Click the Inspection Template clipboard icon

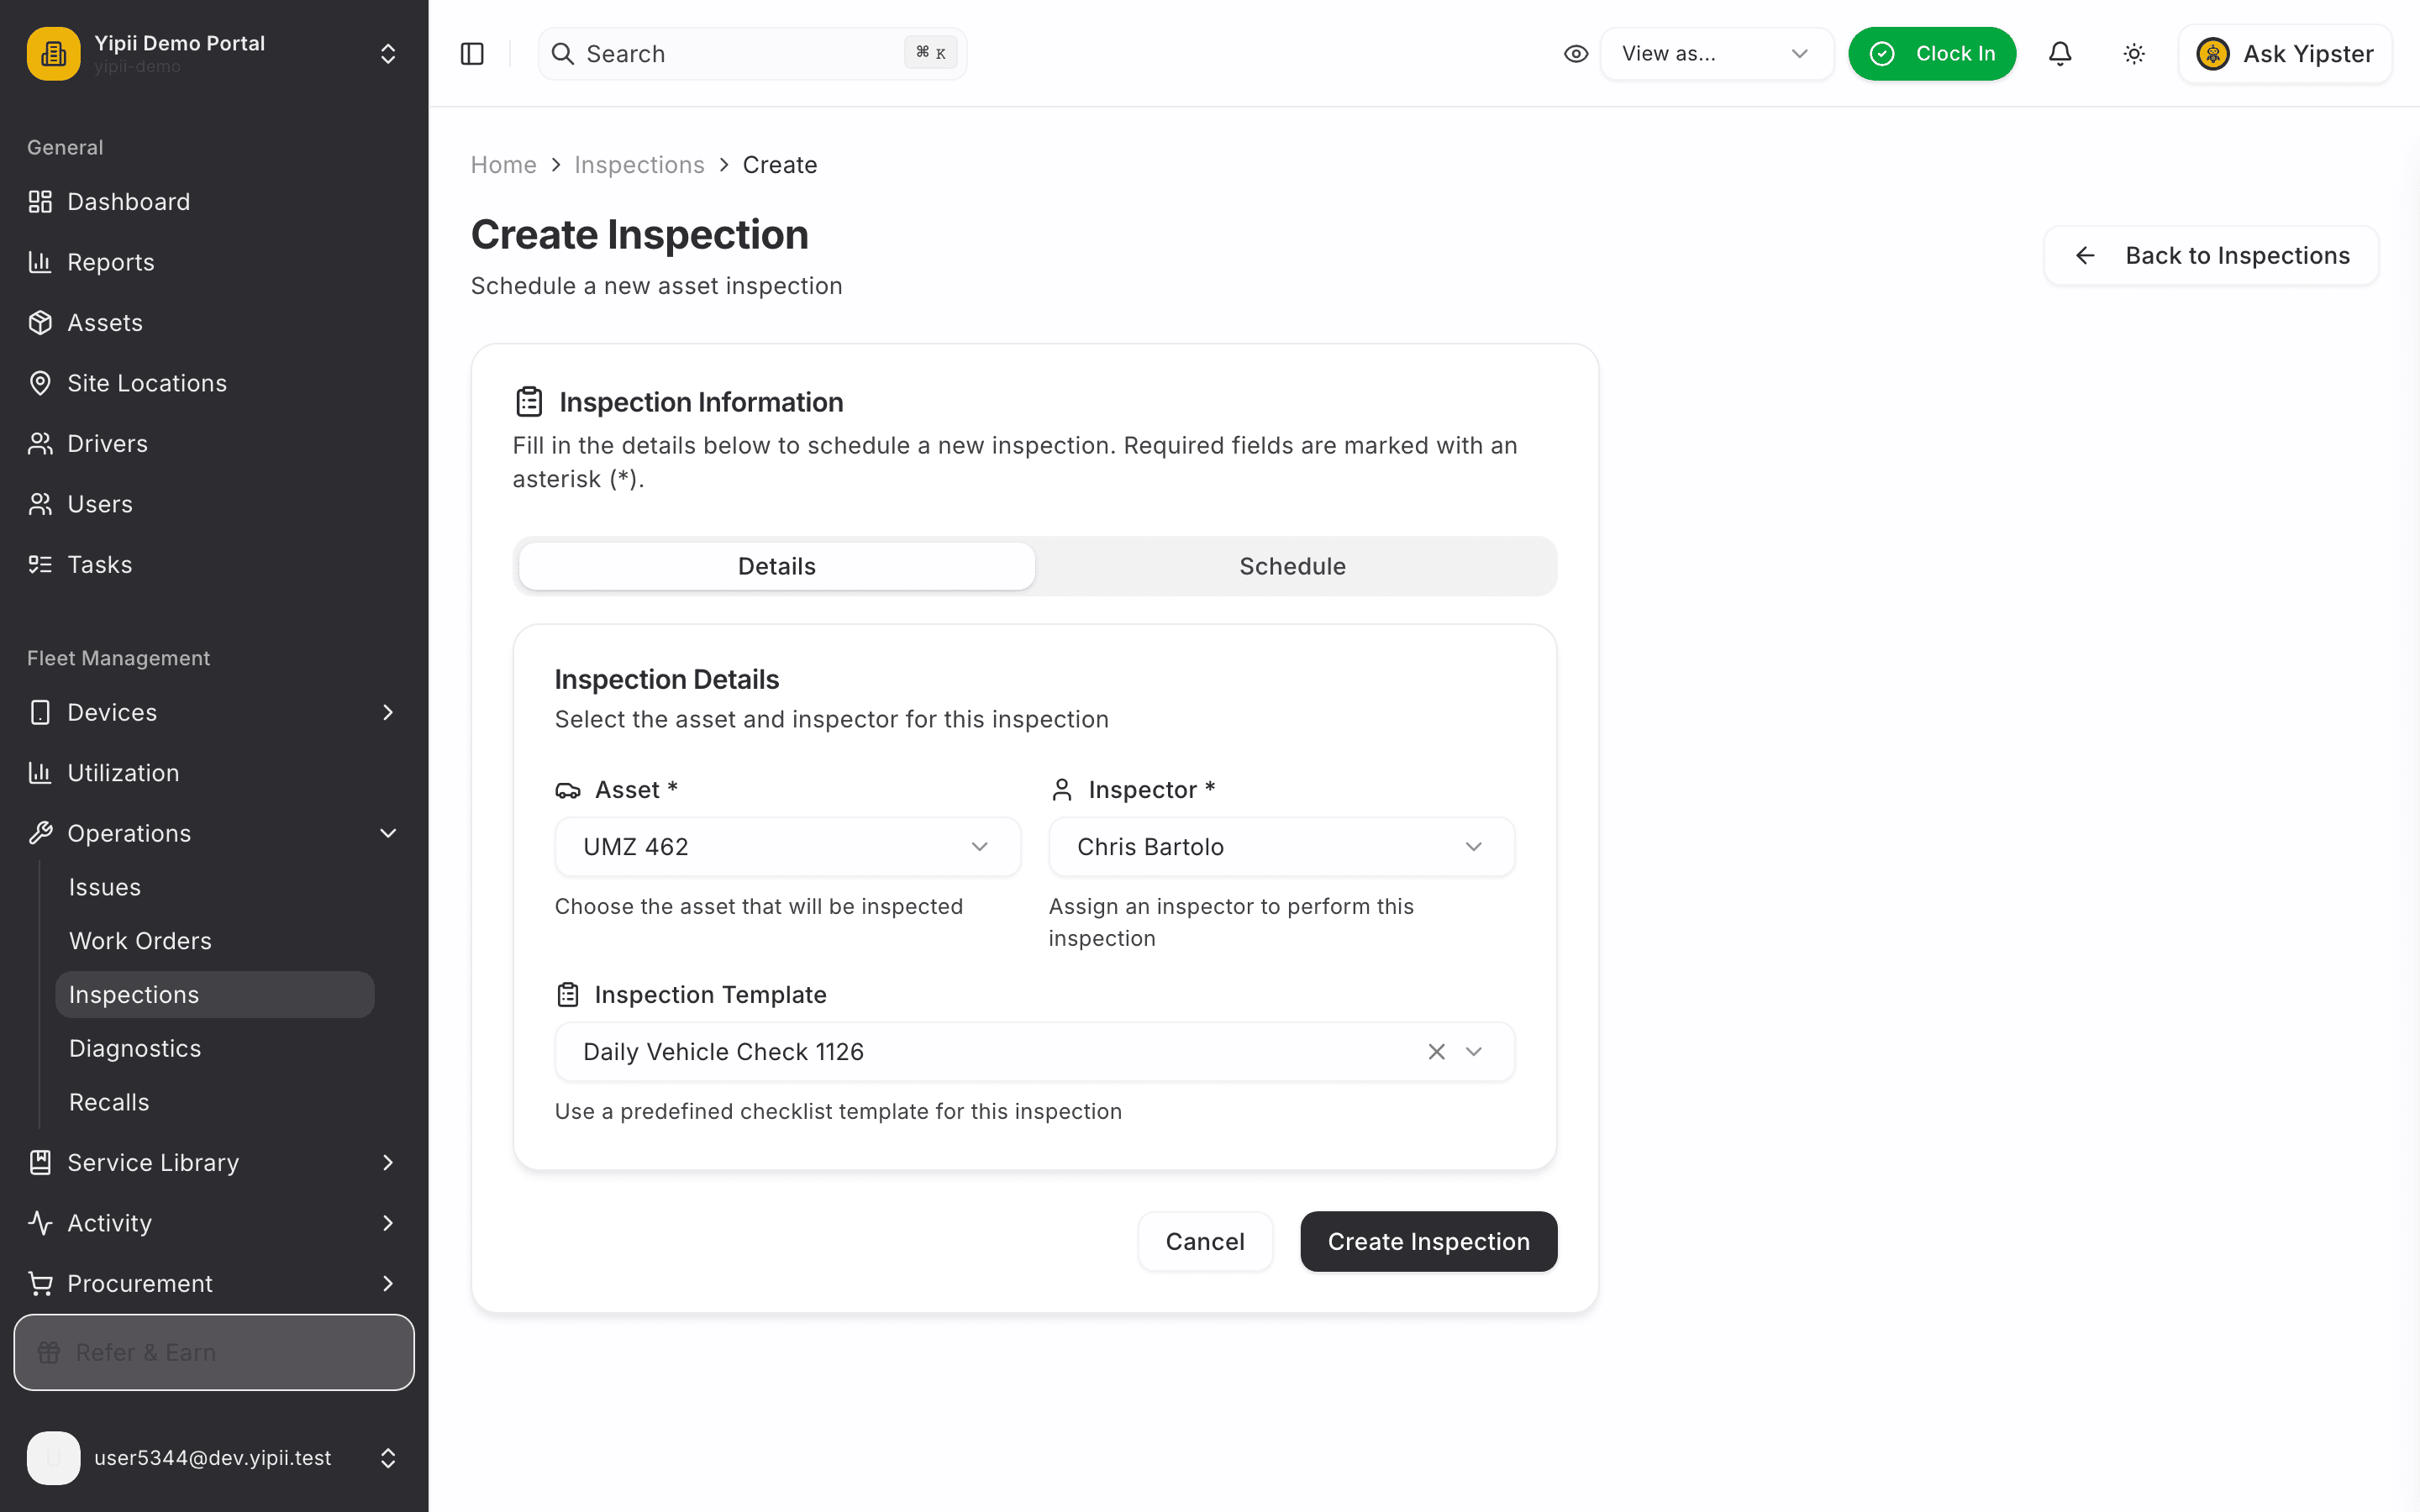[568, 995]
